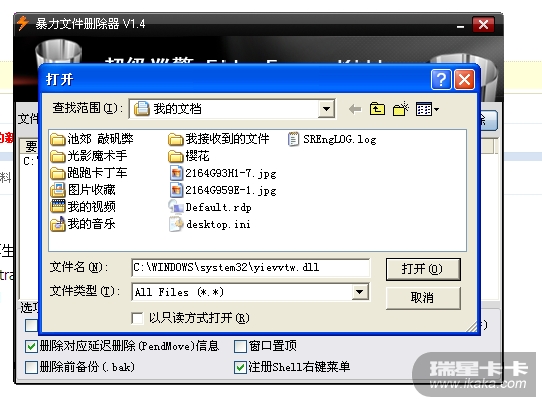Select the 2164G93H1-7.jpg file icon

coord(176,173)
